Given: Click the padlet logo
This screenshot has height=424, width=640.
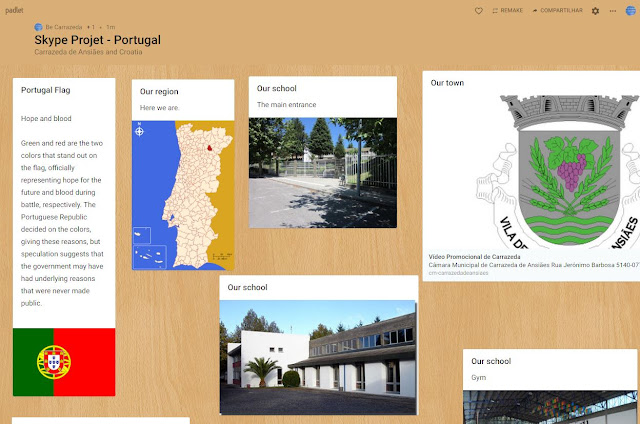Looking at the screenshot, I should pos(14,10).
